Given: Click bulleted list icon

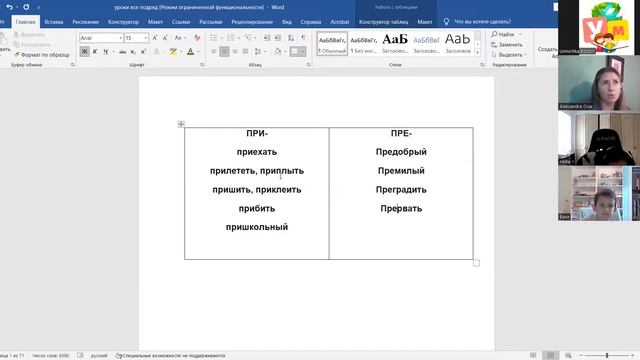Looking at the screenshot, I should pyautogui.click(x=213, y=38).
